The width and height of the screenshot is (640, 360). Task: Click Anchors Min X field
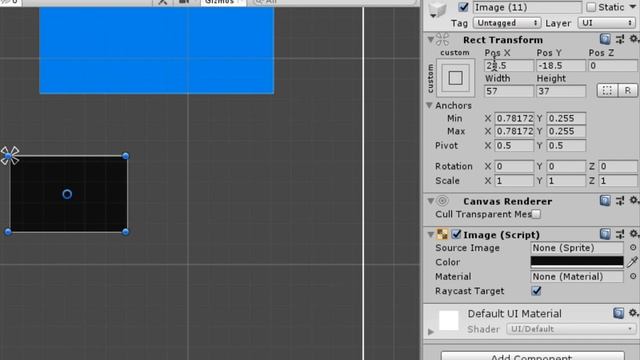pos(514,118)
